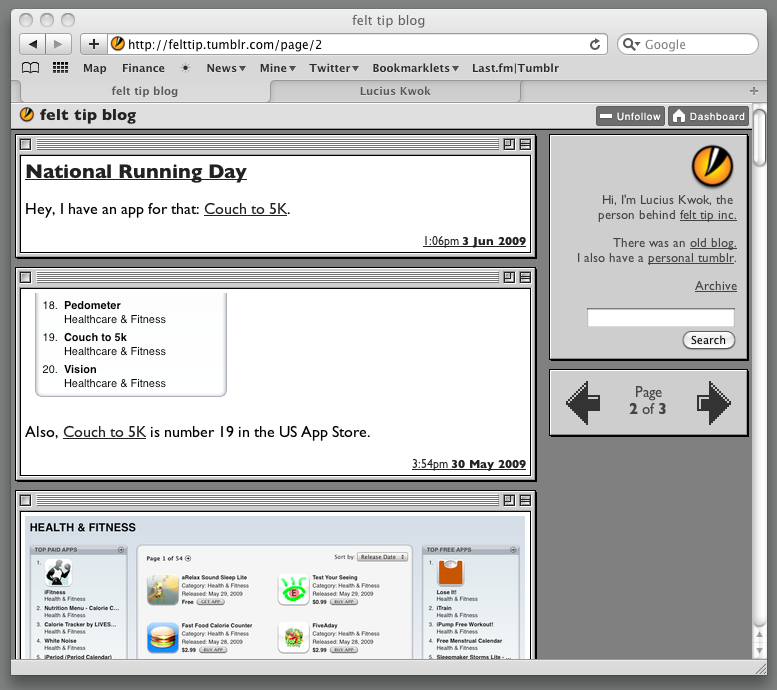Open the Archive link in sidebar
This screenshot has width=777, height=690.
pos(715,286)
